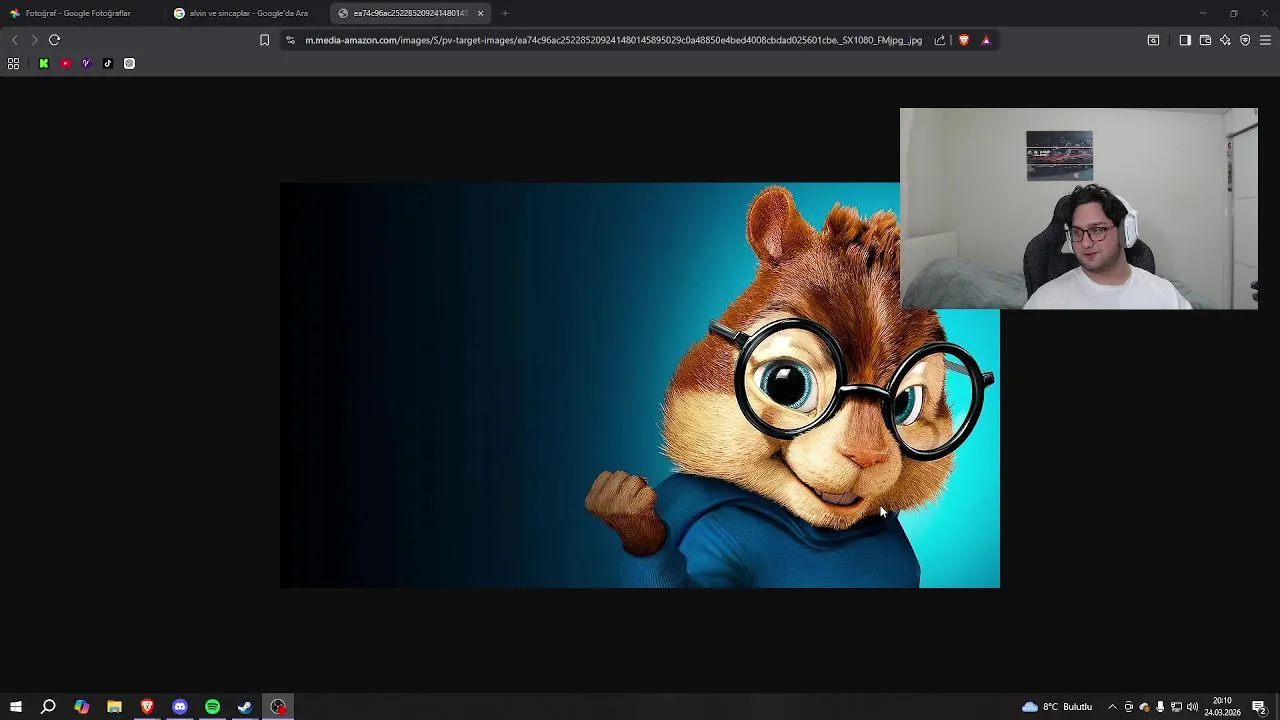Viewport: 1280px width, 720px height.
Task: Go forward to the next page
Action: 34,40
